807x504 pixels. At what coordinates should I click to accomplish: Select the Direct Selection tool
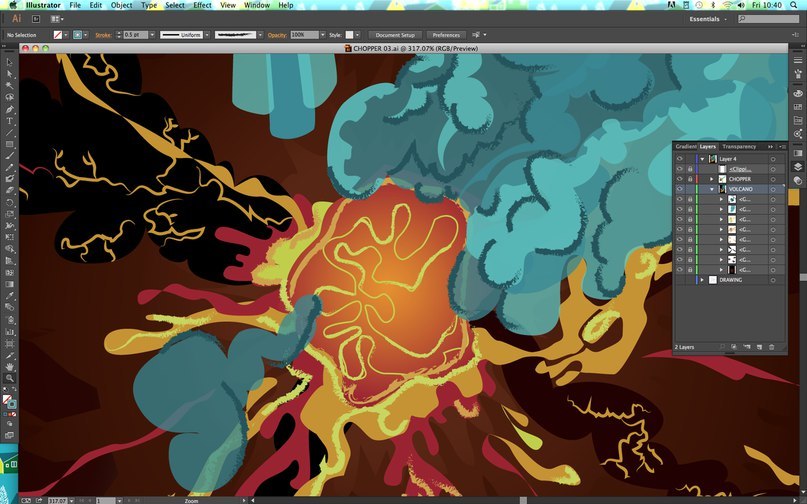pyautogui.click(x=9, y=74)
